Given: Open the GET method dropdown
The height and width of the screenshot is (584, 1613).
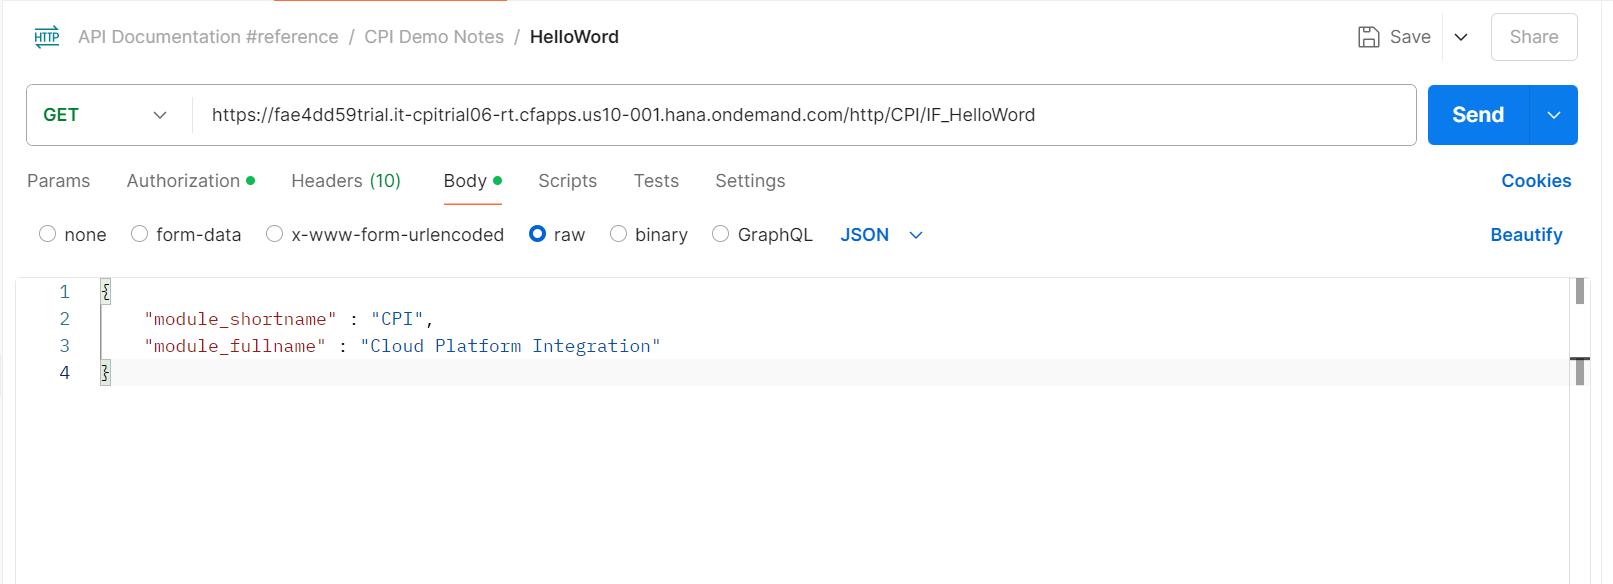Looking at the screenshot, I should click(105, 115).
